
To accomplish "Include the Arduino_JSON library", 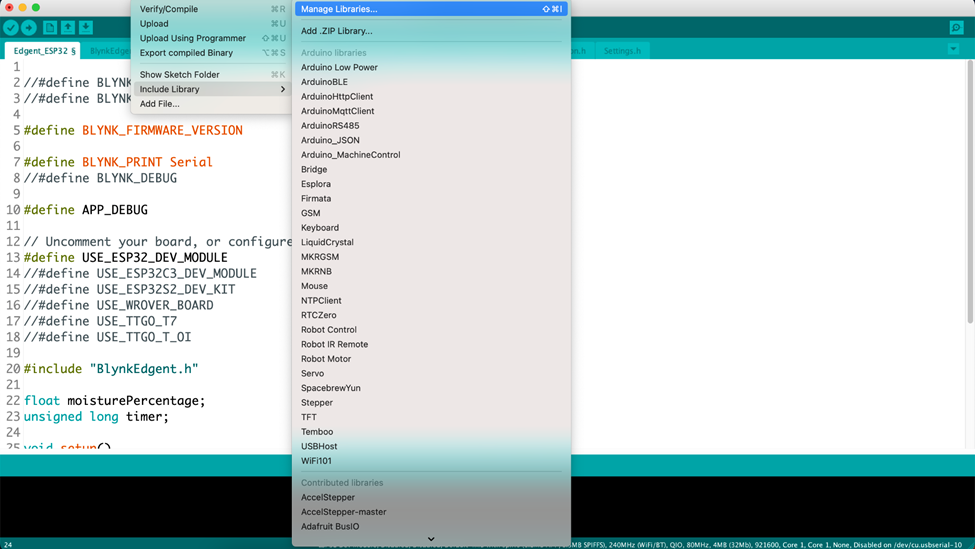I will tap(431, 141).
